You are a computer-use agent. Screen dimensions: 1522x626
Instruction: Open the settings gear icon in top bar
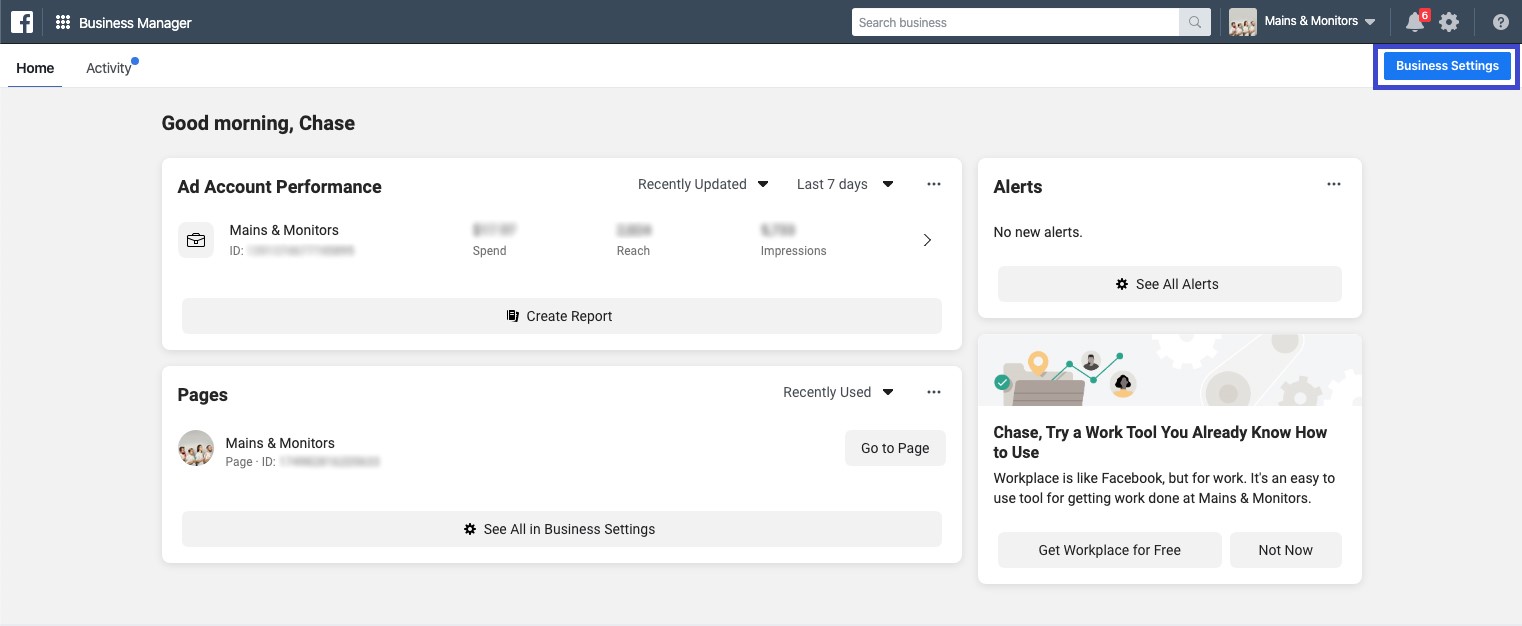(1449, 22)
